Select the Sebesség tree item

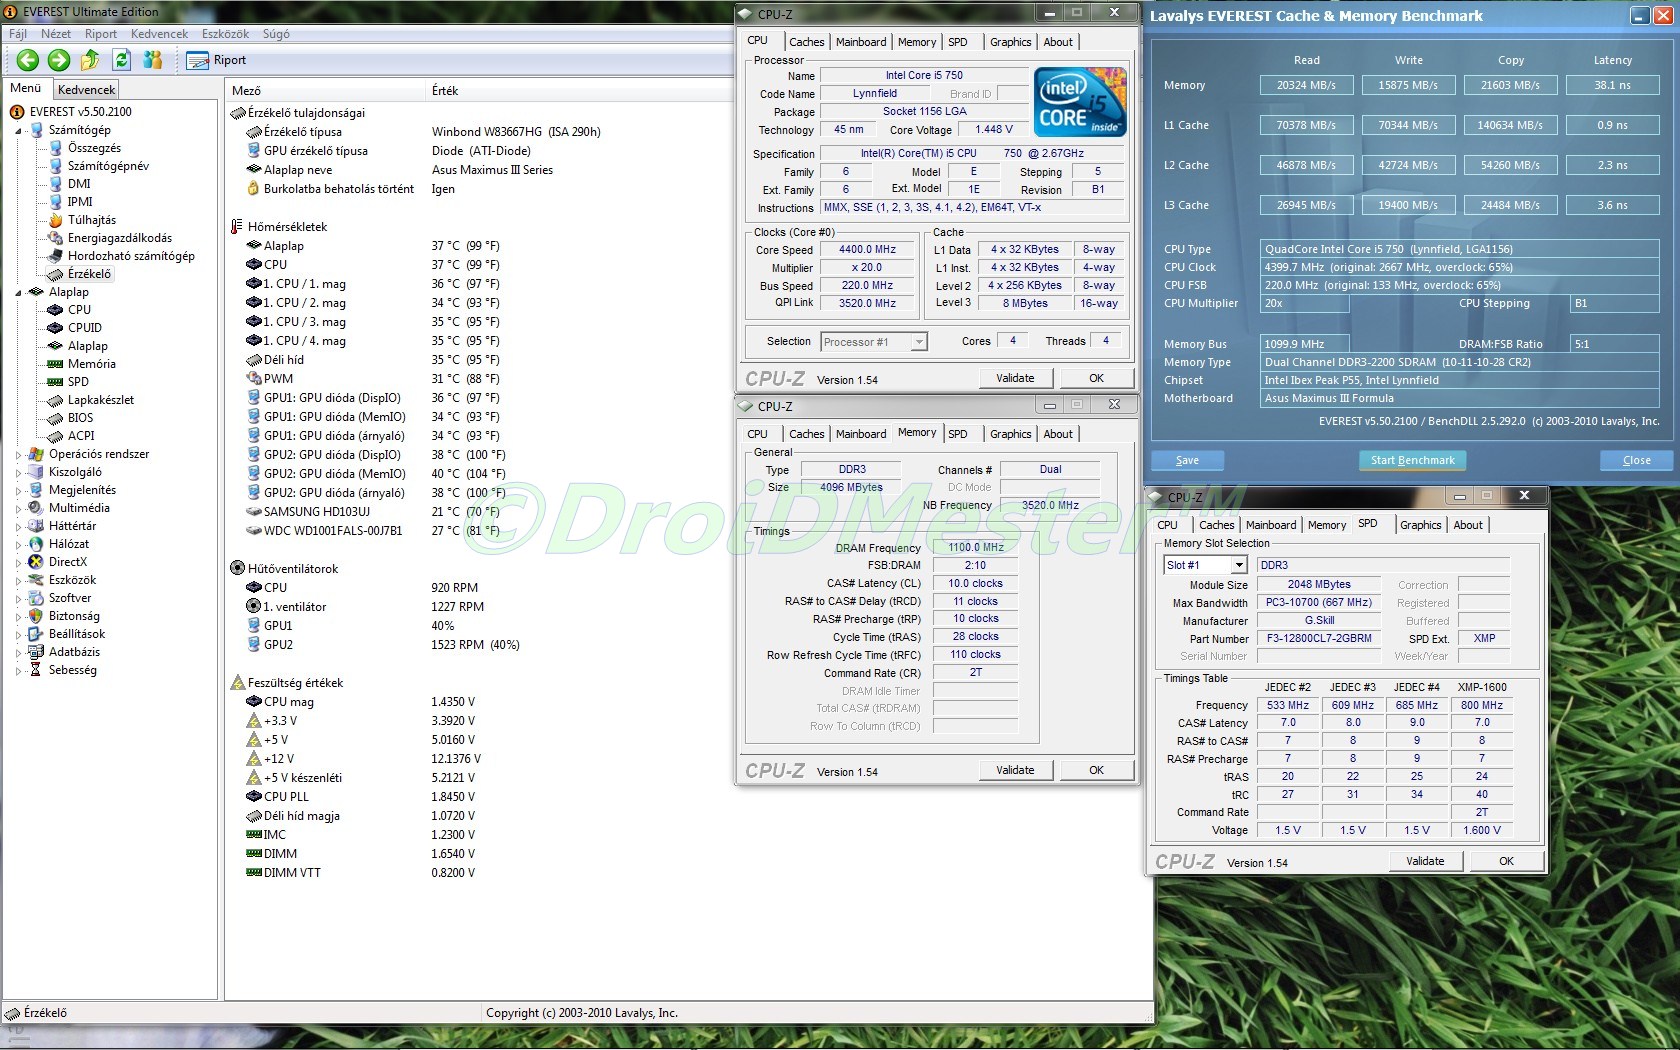point(73,670)
